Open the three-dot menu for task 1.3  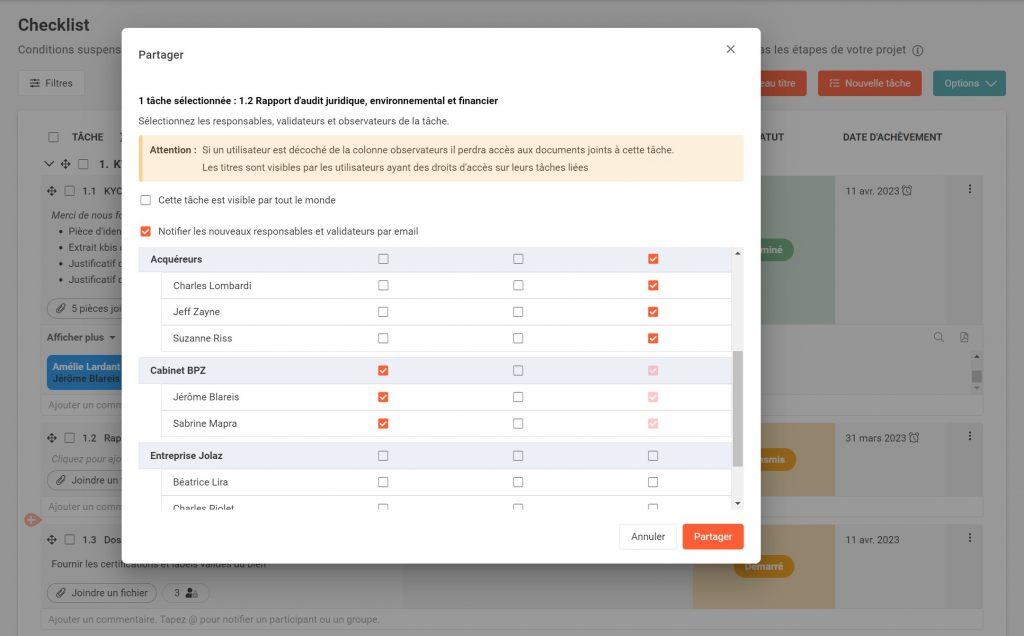(x=970, y=538)
